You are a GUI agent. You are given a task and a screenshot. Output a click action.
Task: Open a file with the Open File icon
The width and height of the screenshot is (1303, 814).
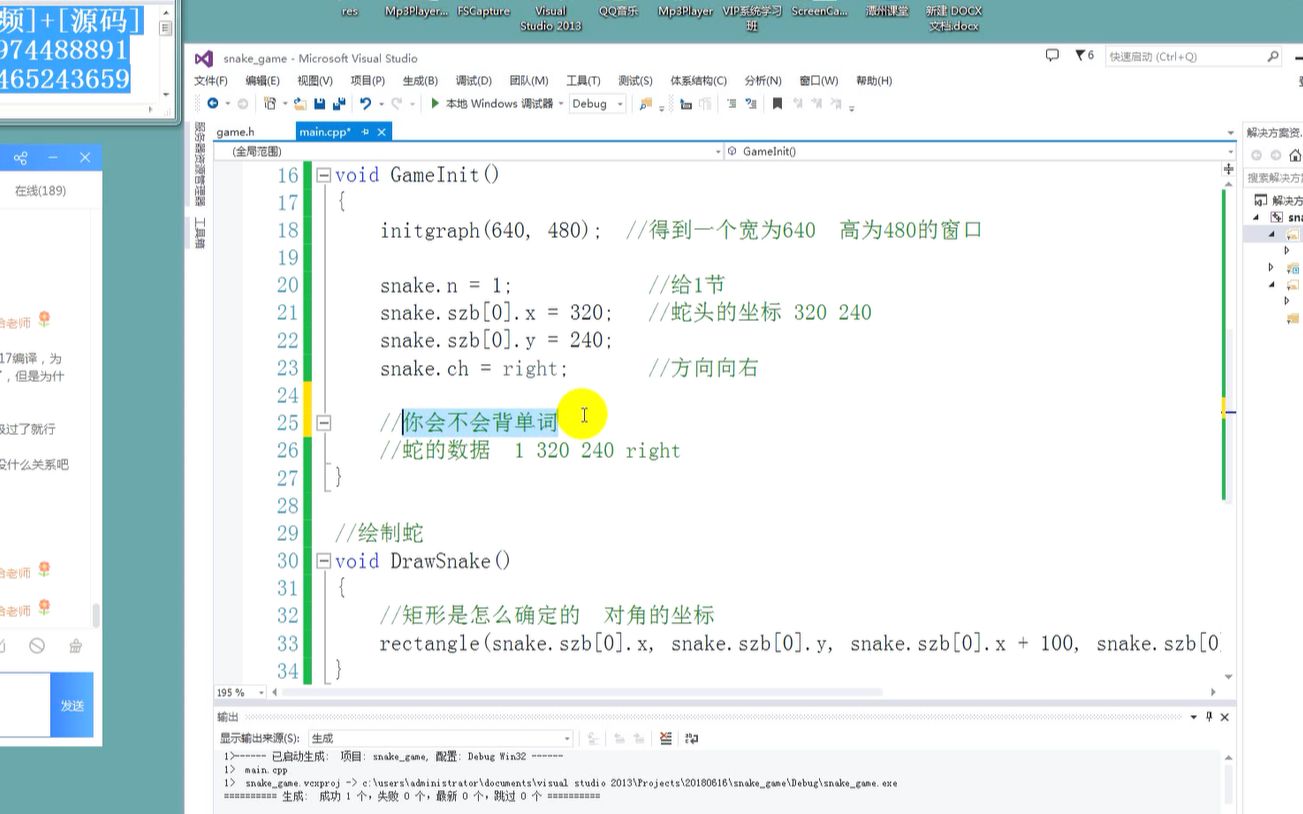pyautogui.click(x=299, y=103)
